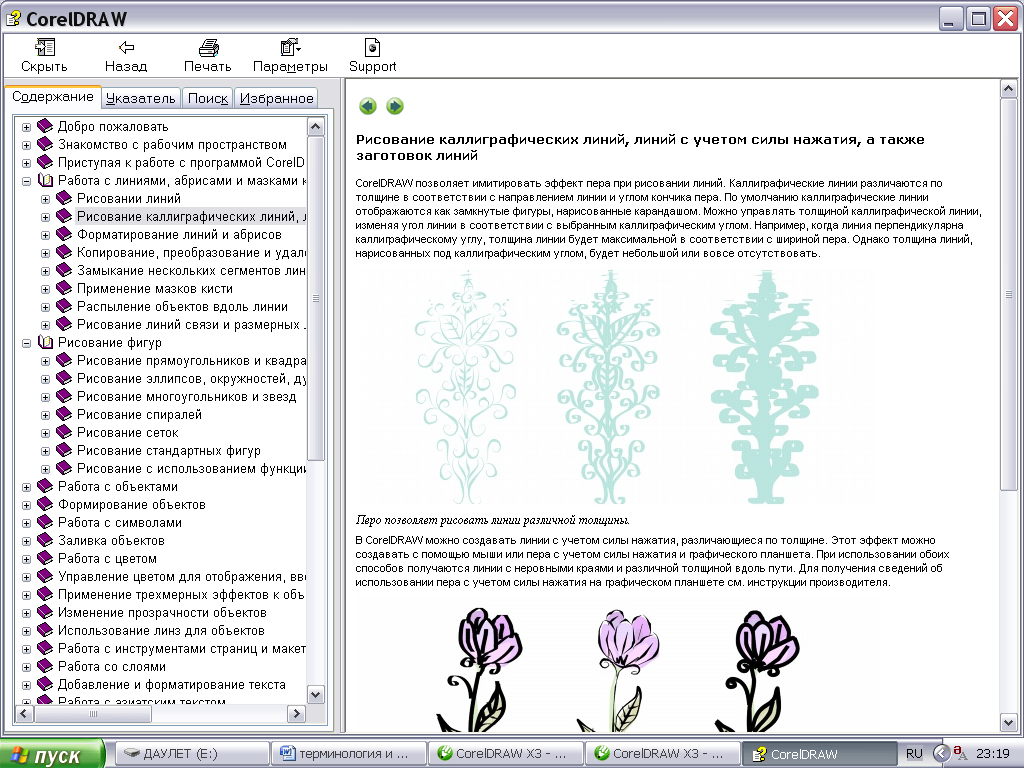Expand Использование линз для объектов node

click(x=26, y=632)
